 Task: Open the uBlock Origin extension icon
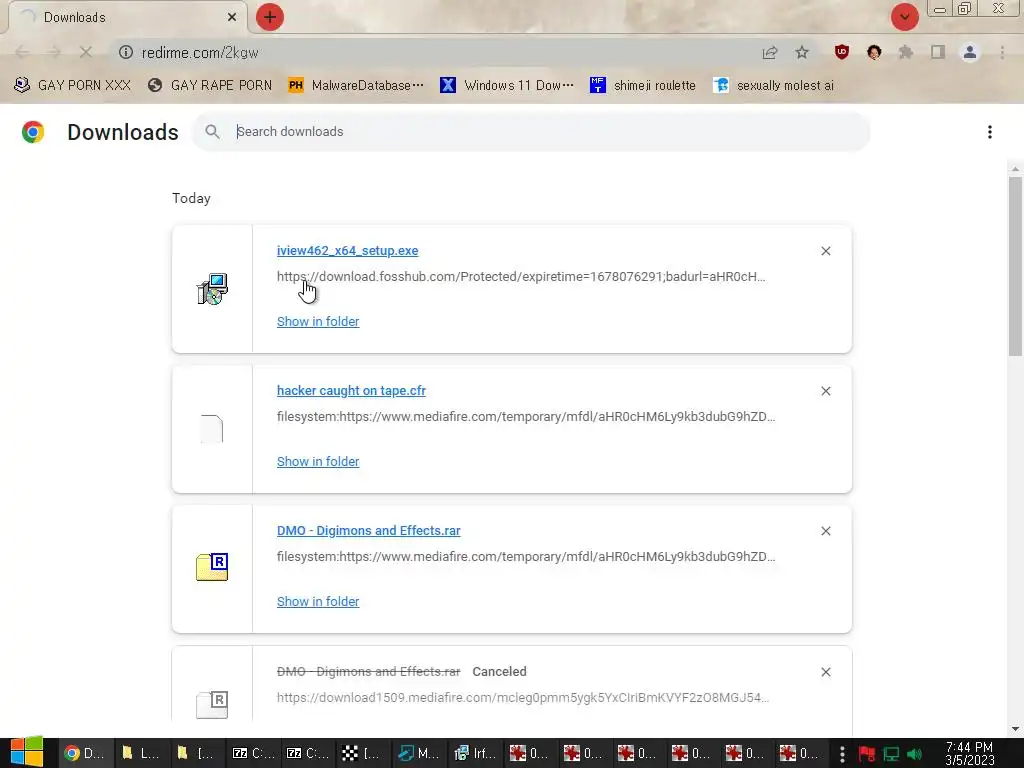click(842, 52)
